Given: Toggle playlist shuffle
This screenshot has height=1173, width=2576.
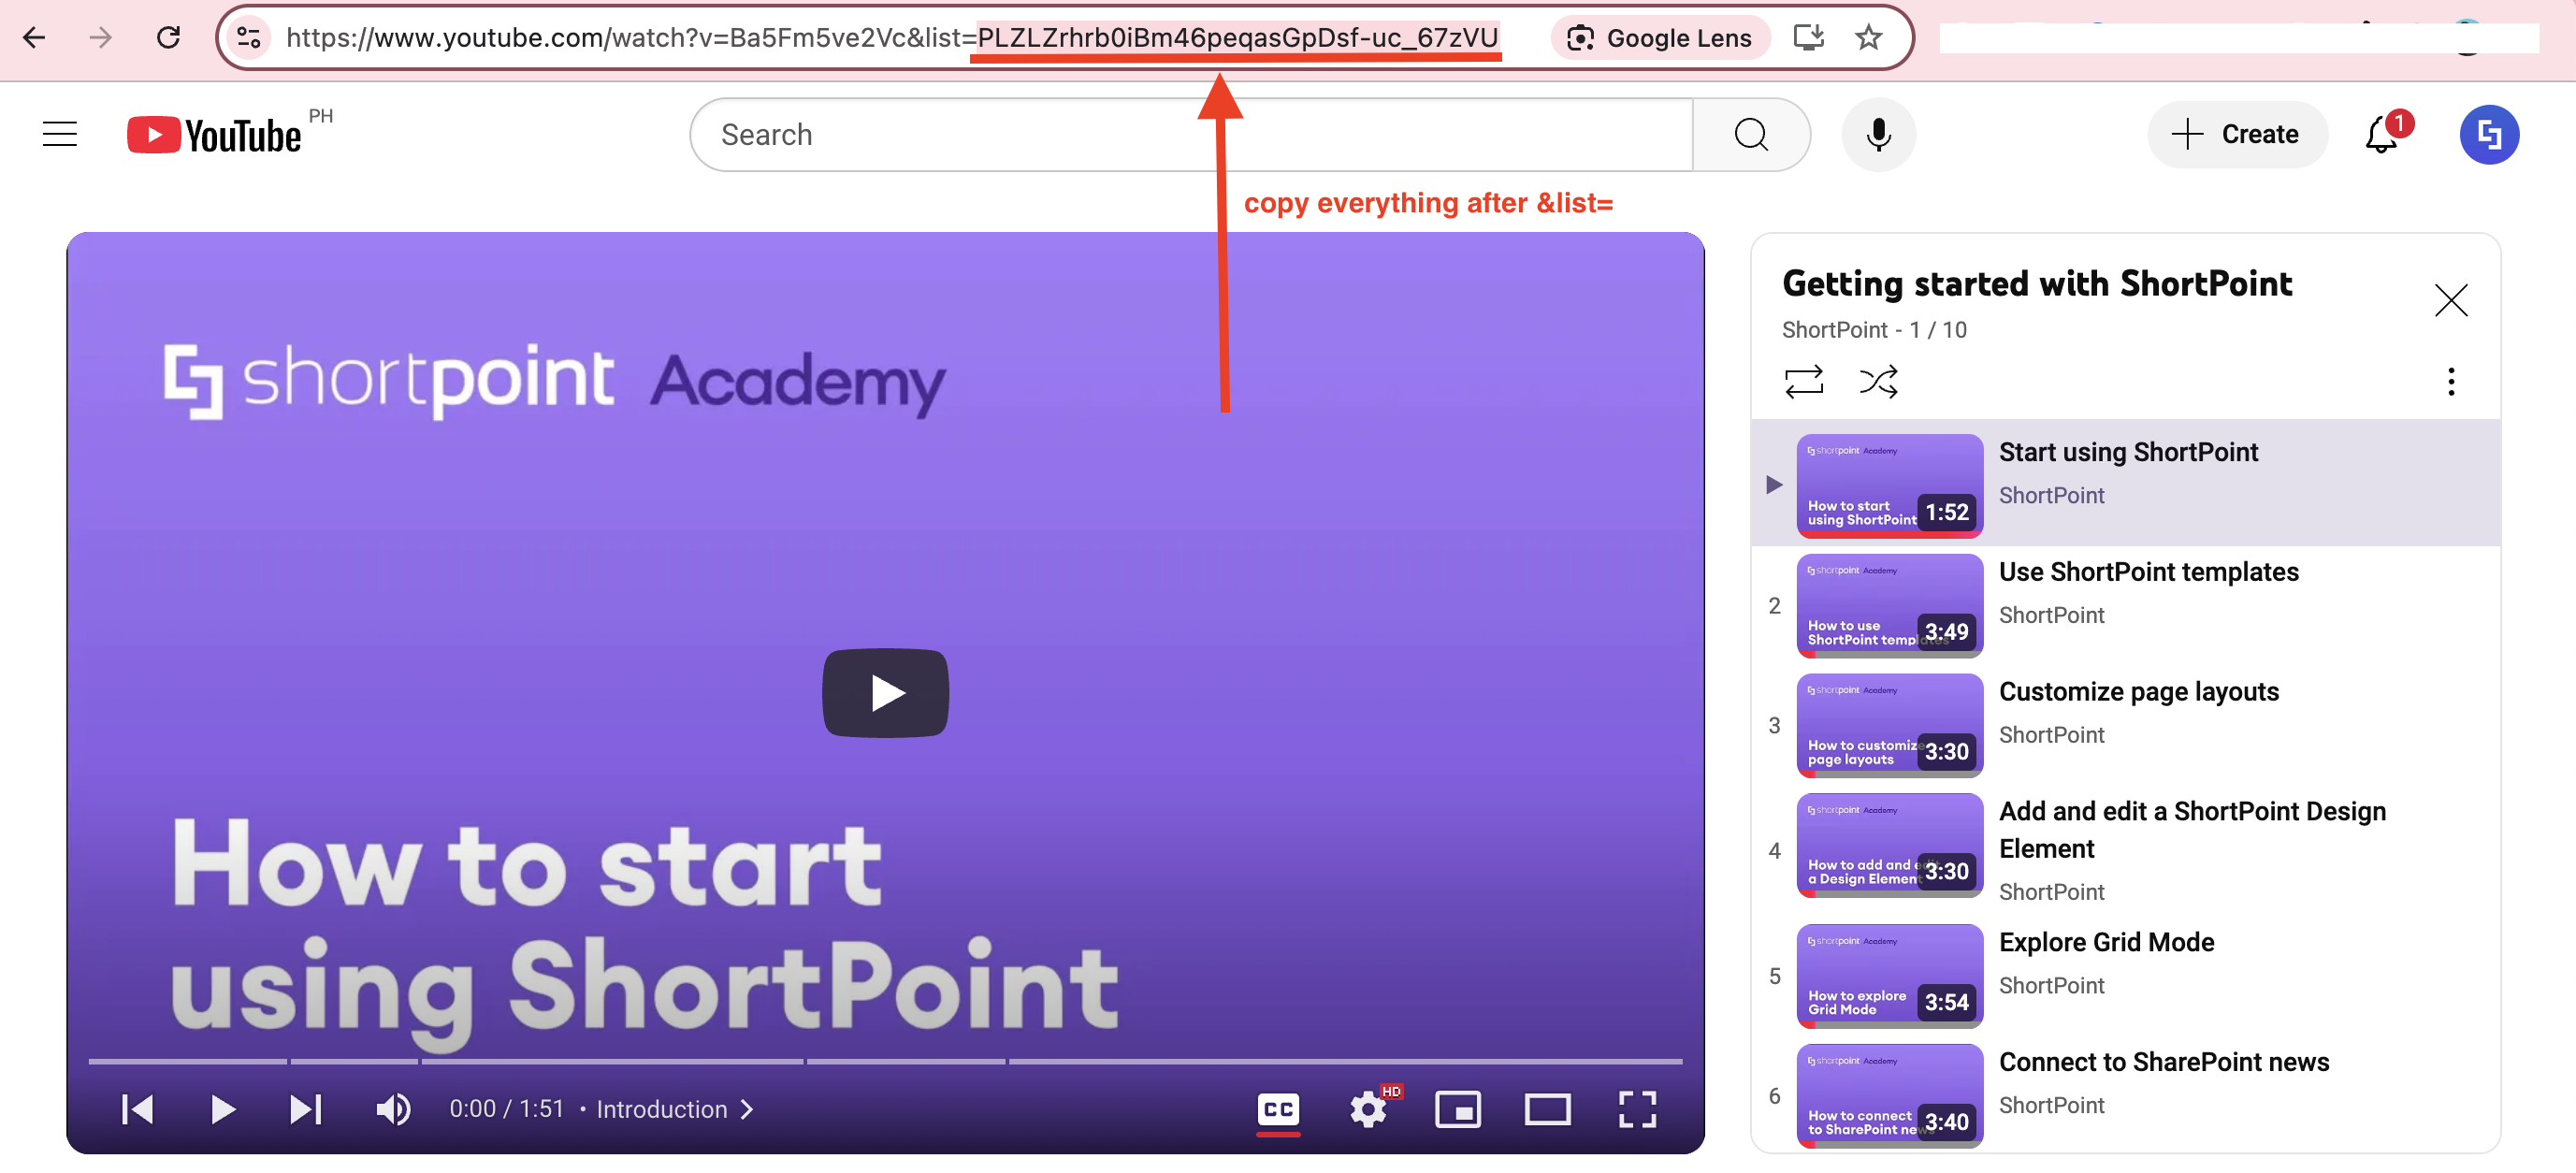Looking at the screenshot, I should (x=1877, y=381).
